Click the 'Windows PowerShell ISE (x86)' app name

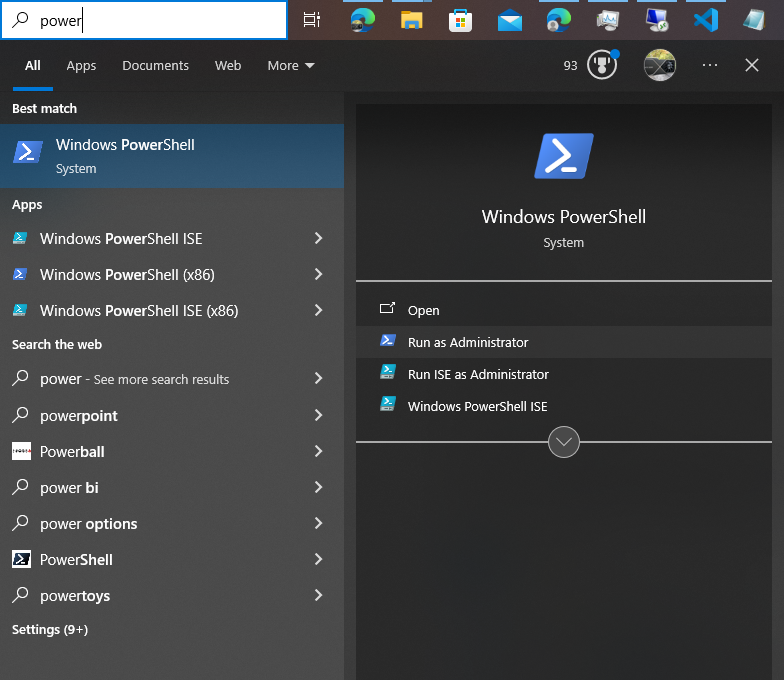[139, 310]
